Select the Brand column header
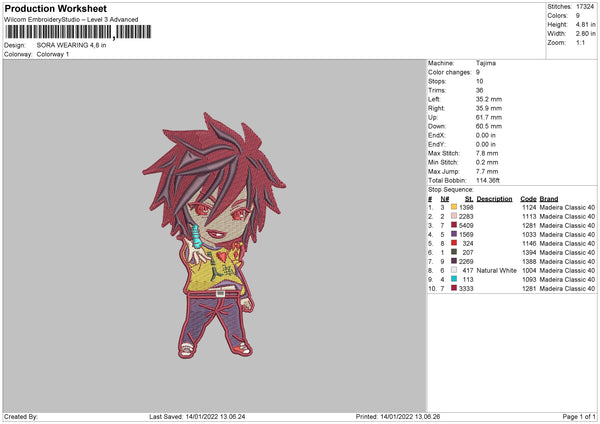This screenshot has width=600, height=424. click(549, 199)
